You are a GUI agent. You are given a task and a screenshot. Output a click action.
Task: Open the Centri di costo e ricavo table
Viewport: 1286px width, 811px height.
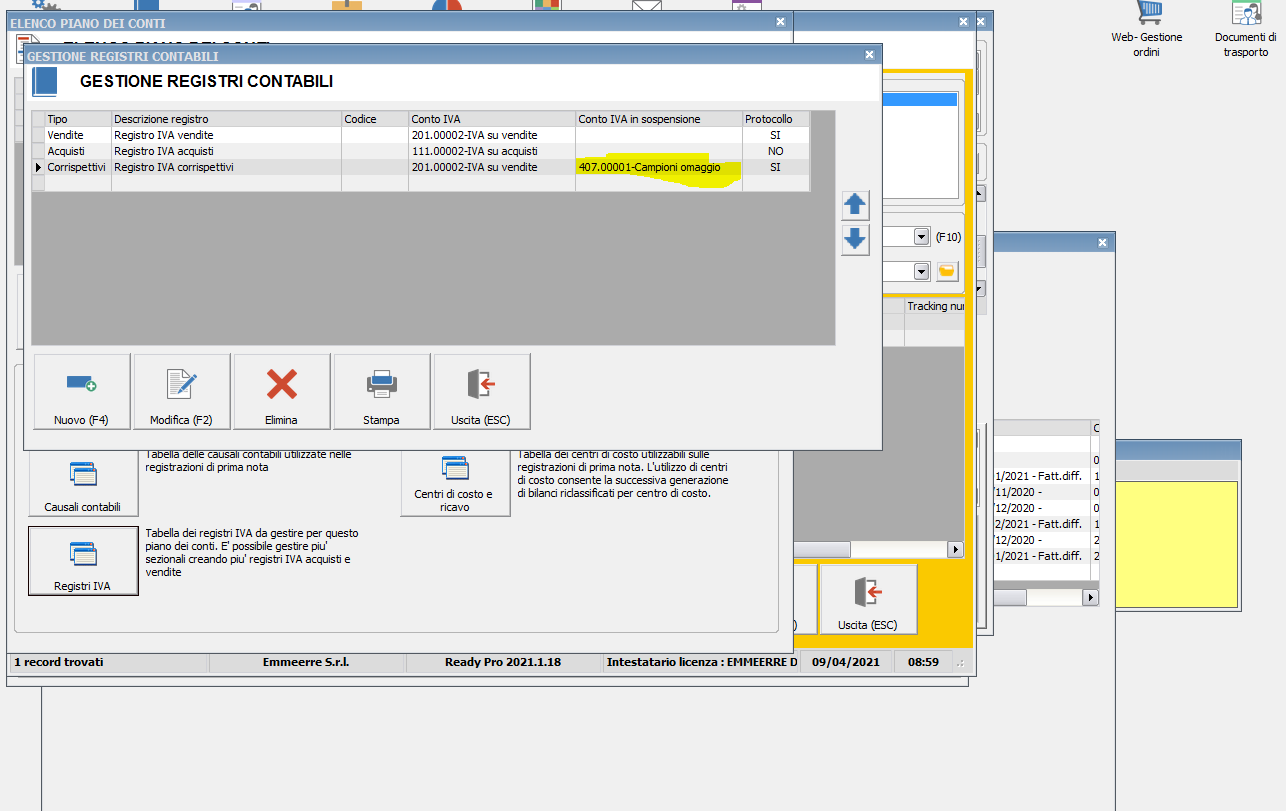pyautogui.click(x=455, y=482)
